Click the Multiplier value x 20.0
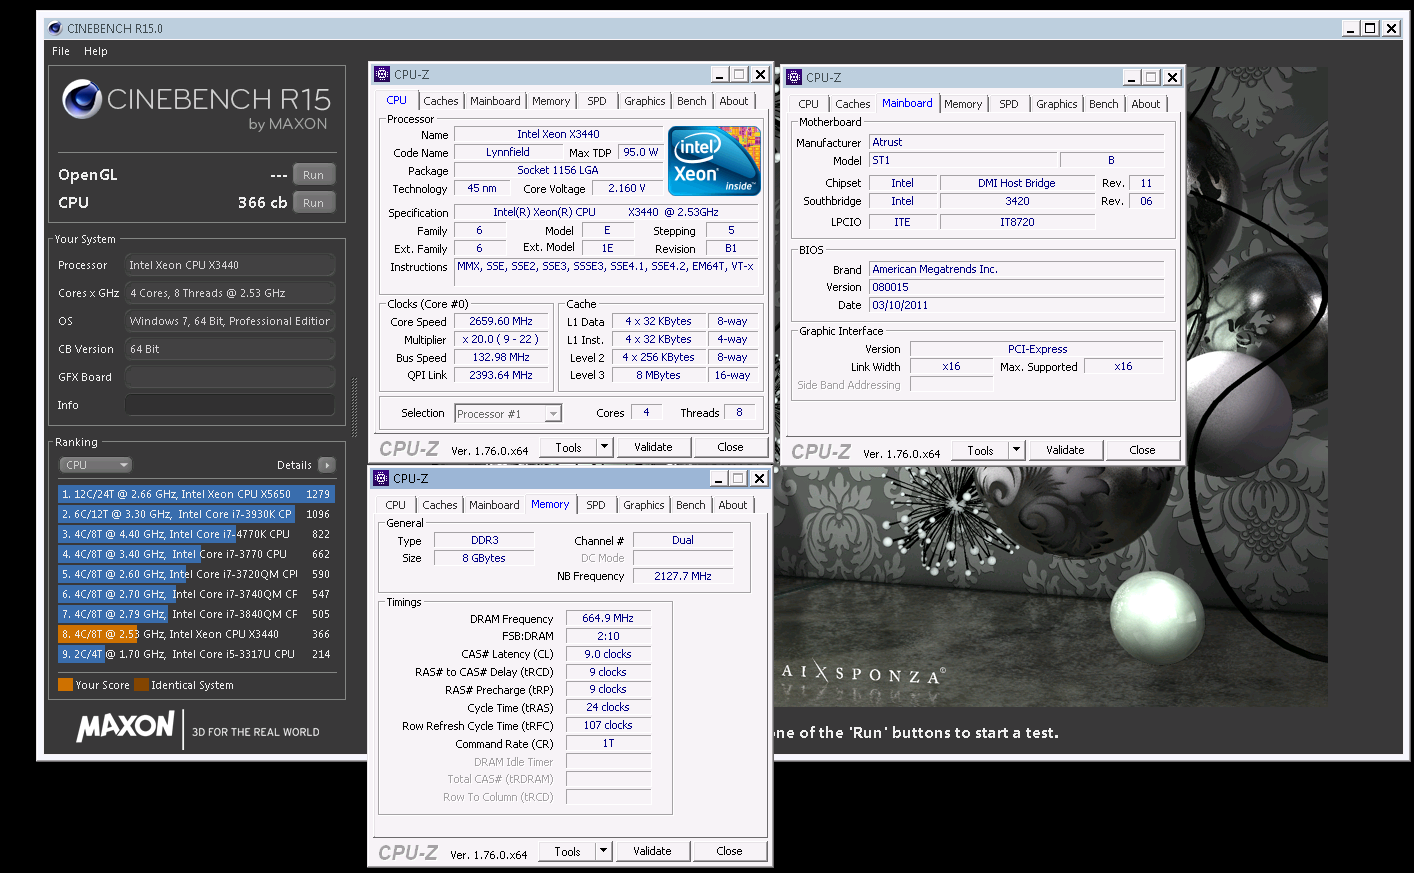 tap(501, 339)
